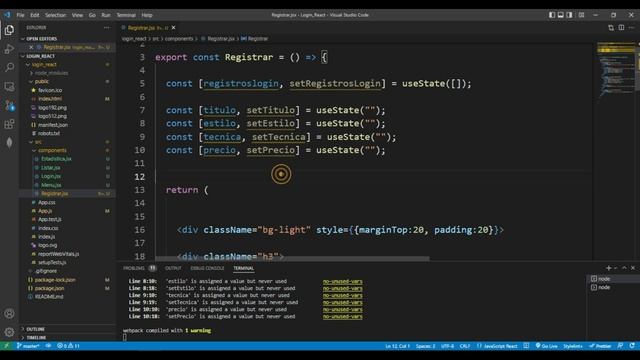Open the Remote Explorer view
Viewport: 640px width, 360px height.
(x=9, y=86)
